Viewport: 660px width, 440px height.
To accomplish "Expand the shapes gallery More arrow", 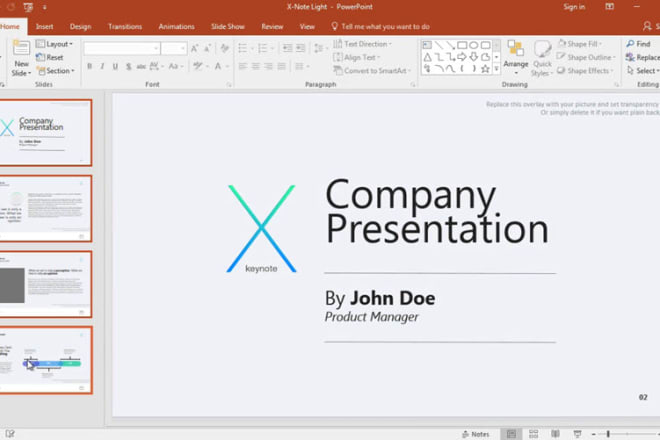I will click(x=497, y=69).
